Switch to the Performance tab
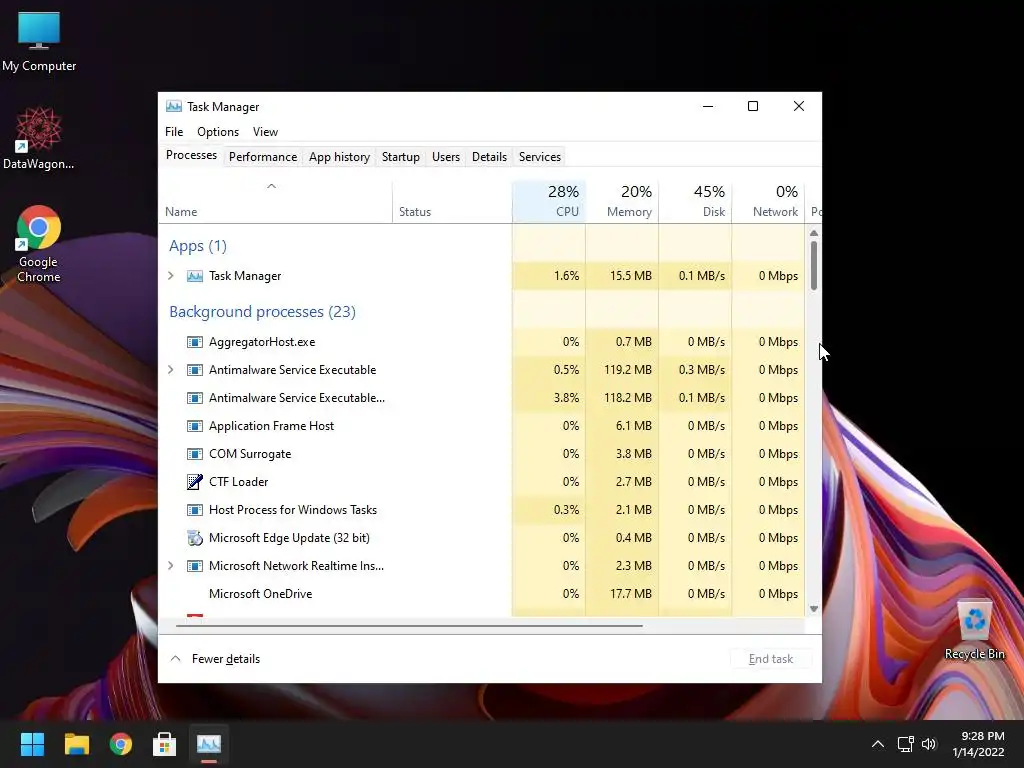 (x=263, y=157)
